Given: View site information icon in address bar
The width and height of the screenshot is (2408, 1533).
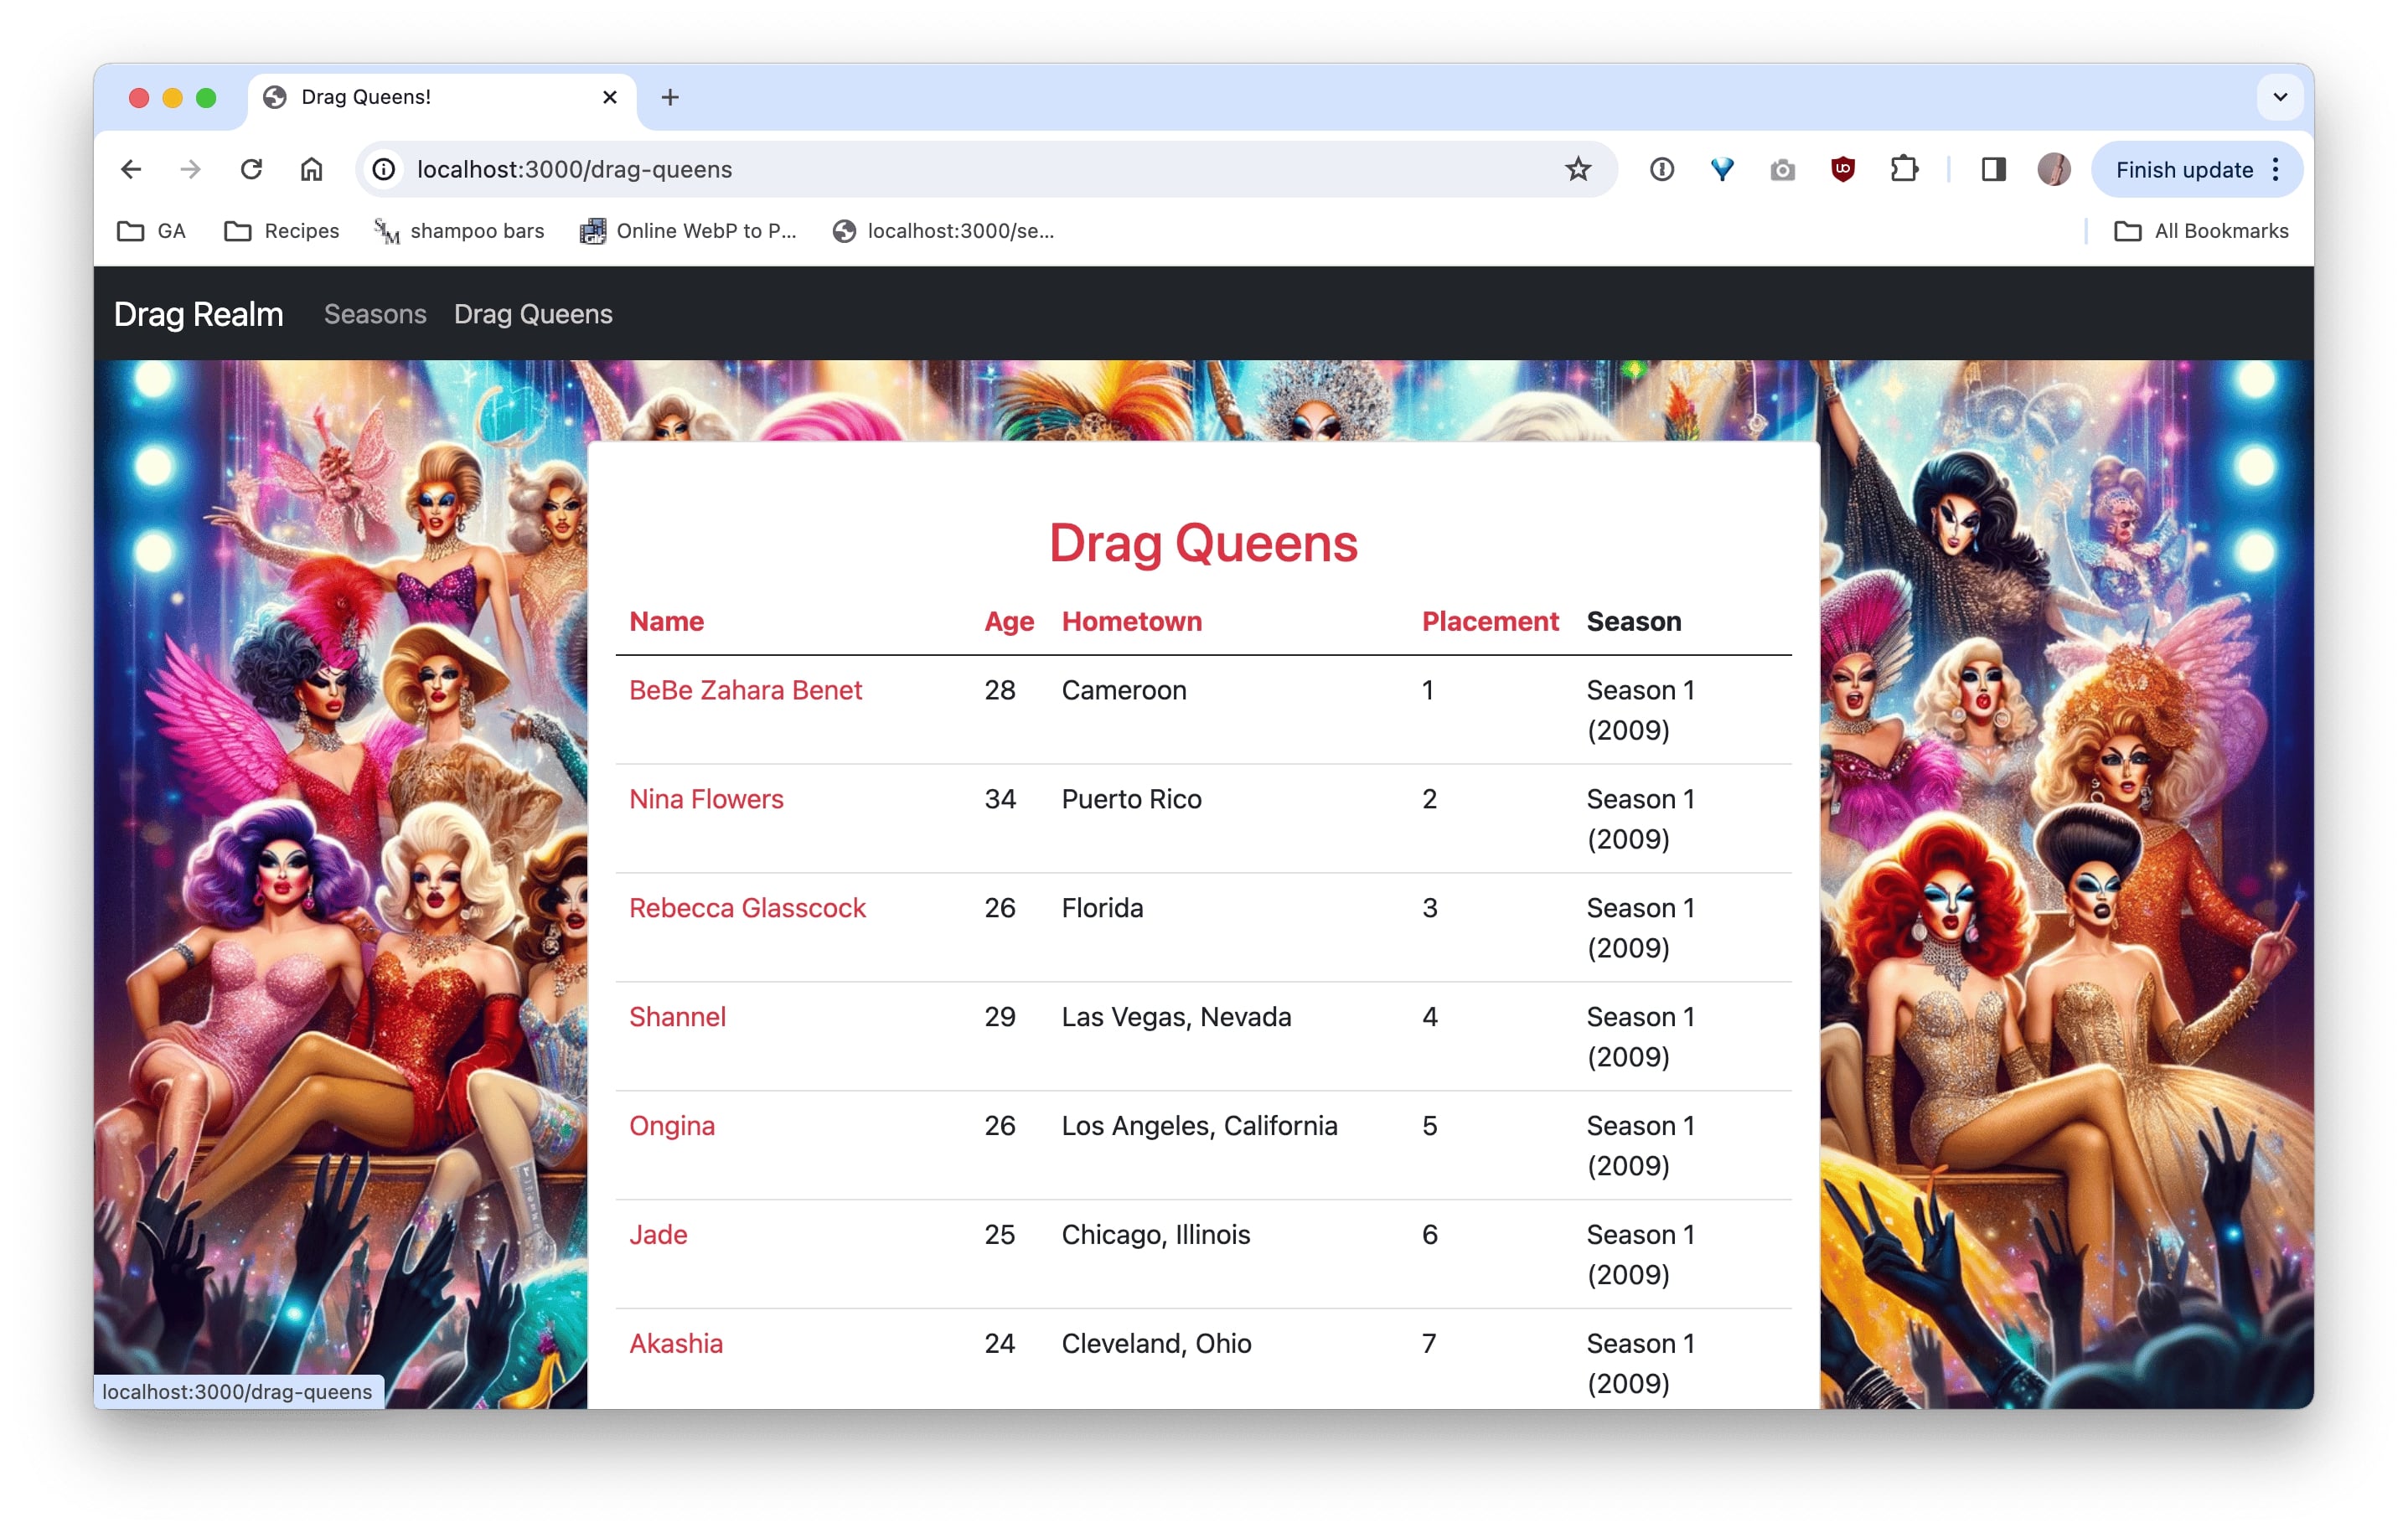Looking at the screenshot, I should click(x=384, y=169).
